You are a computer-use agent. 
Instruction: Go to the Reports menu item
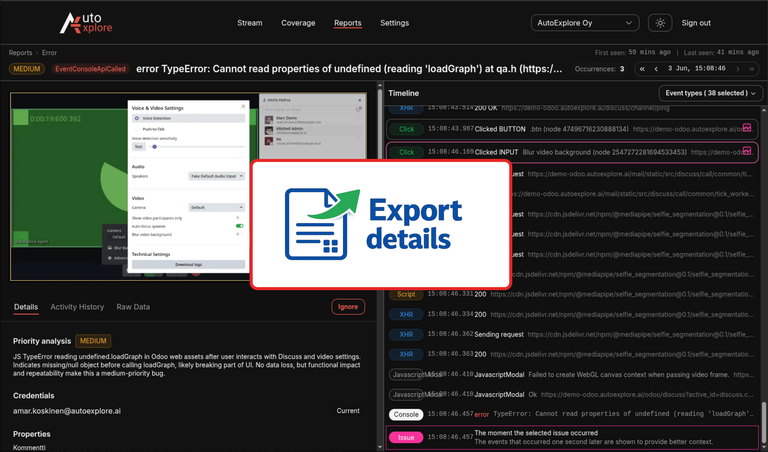348,23
